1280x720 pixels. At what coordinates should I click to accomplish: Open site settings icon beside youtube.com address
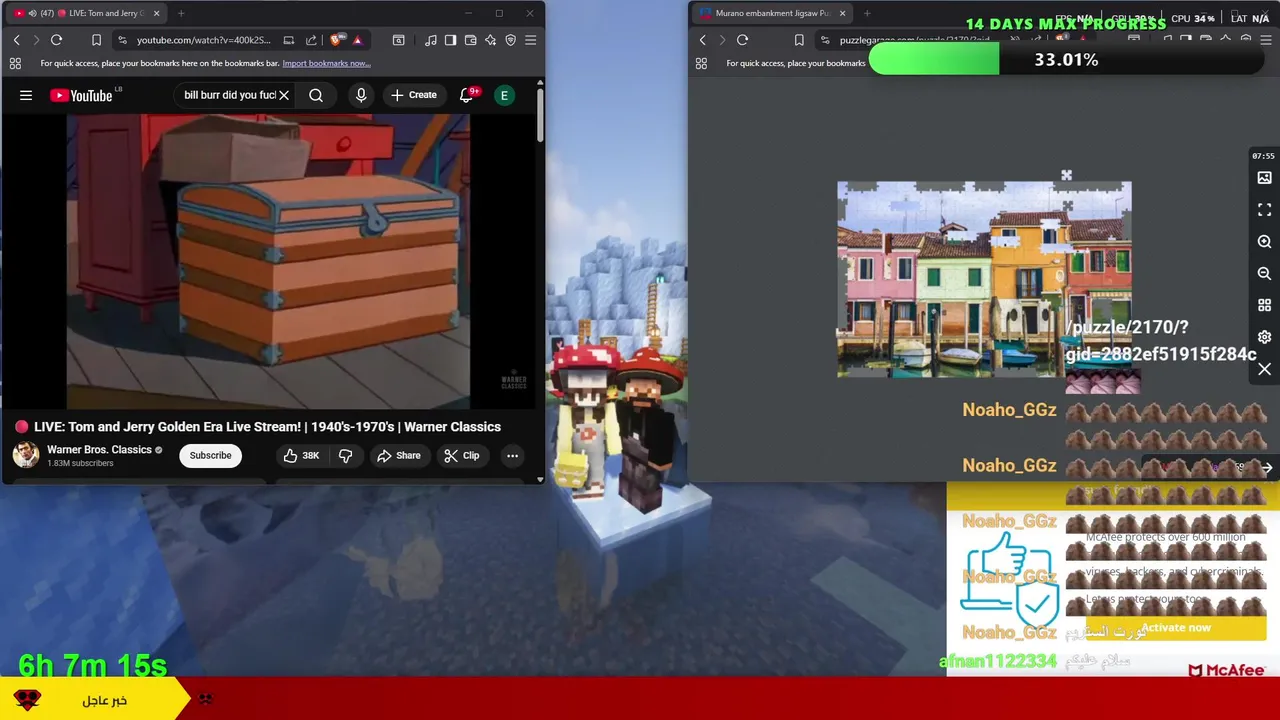point(122,40)
